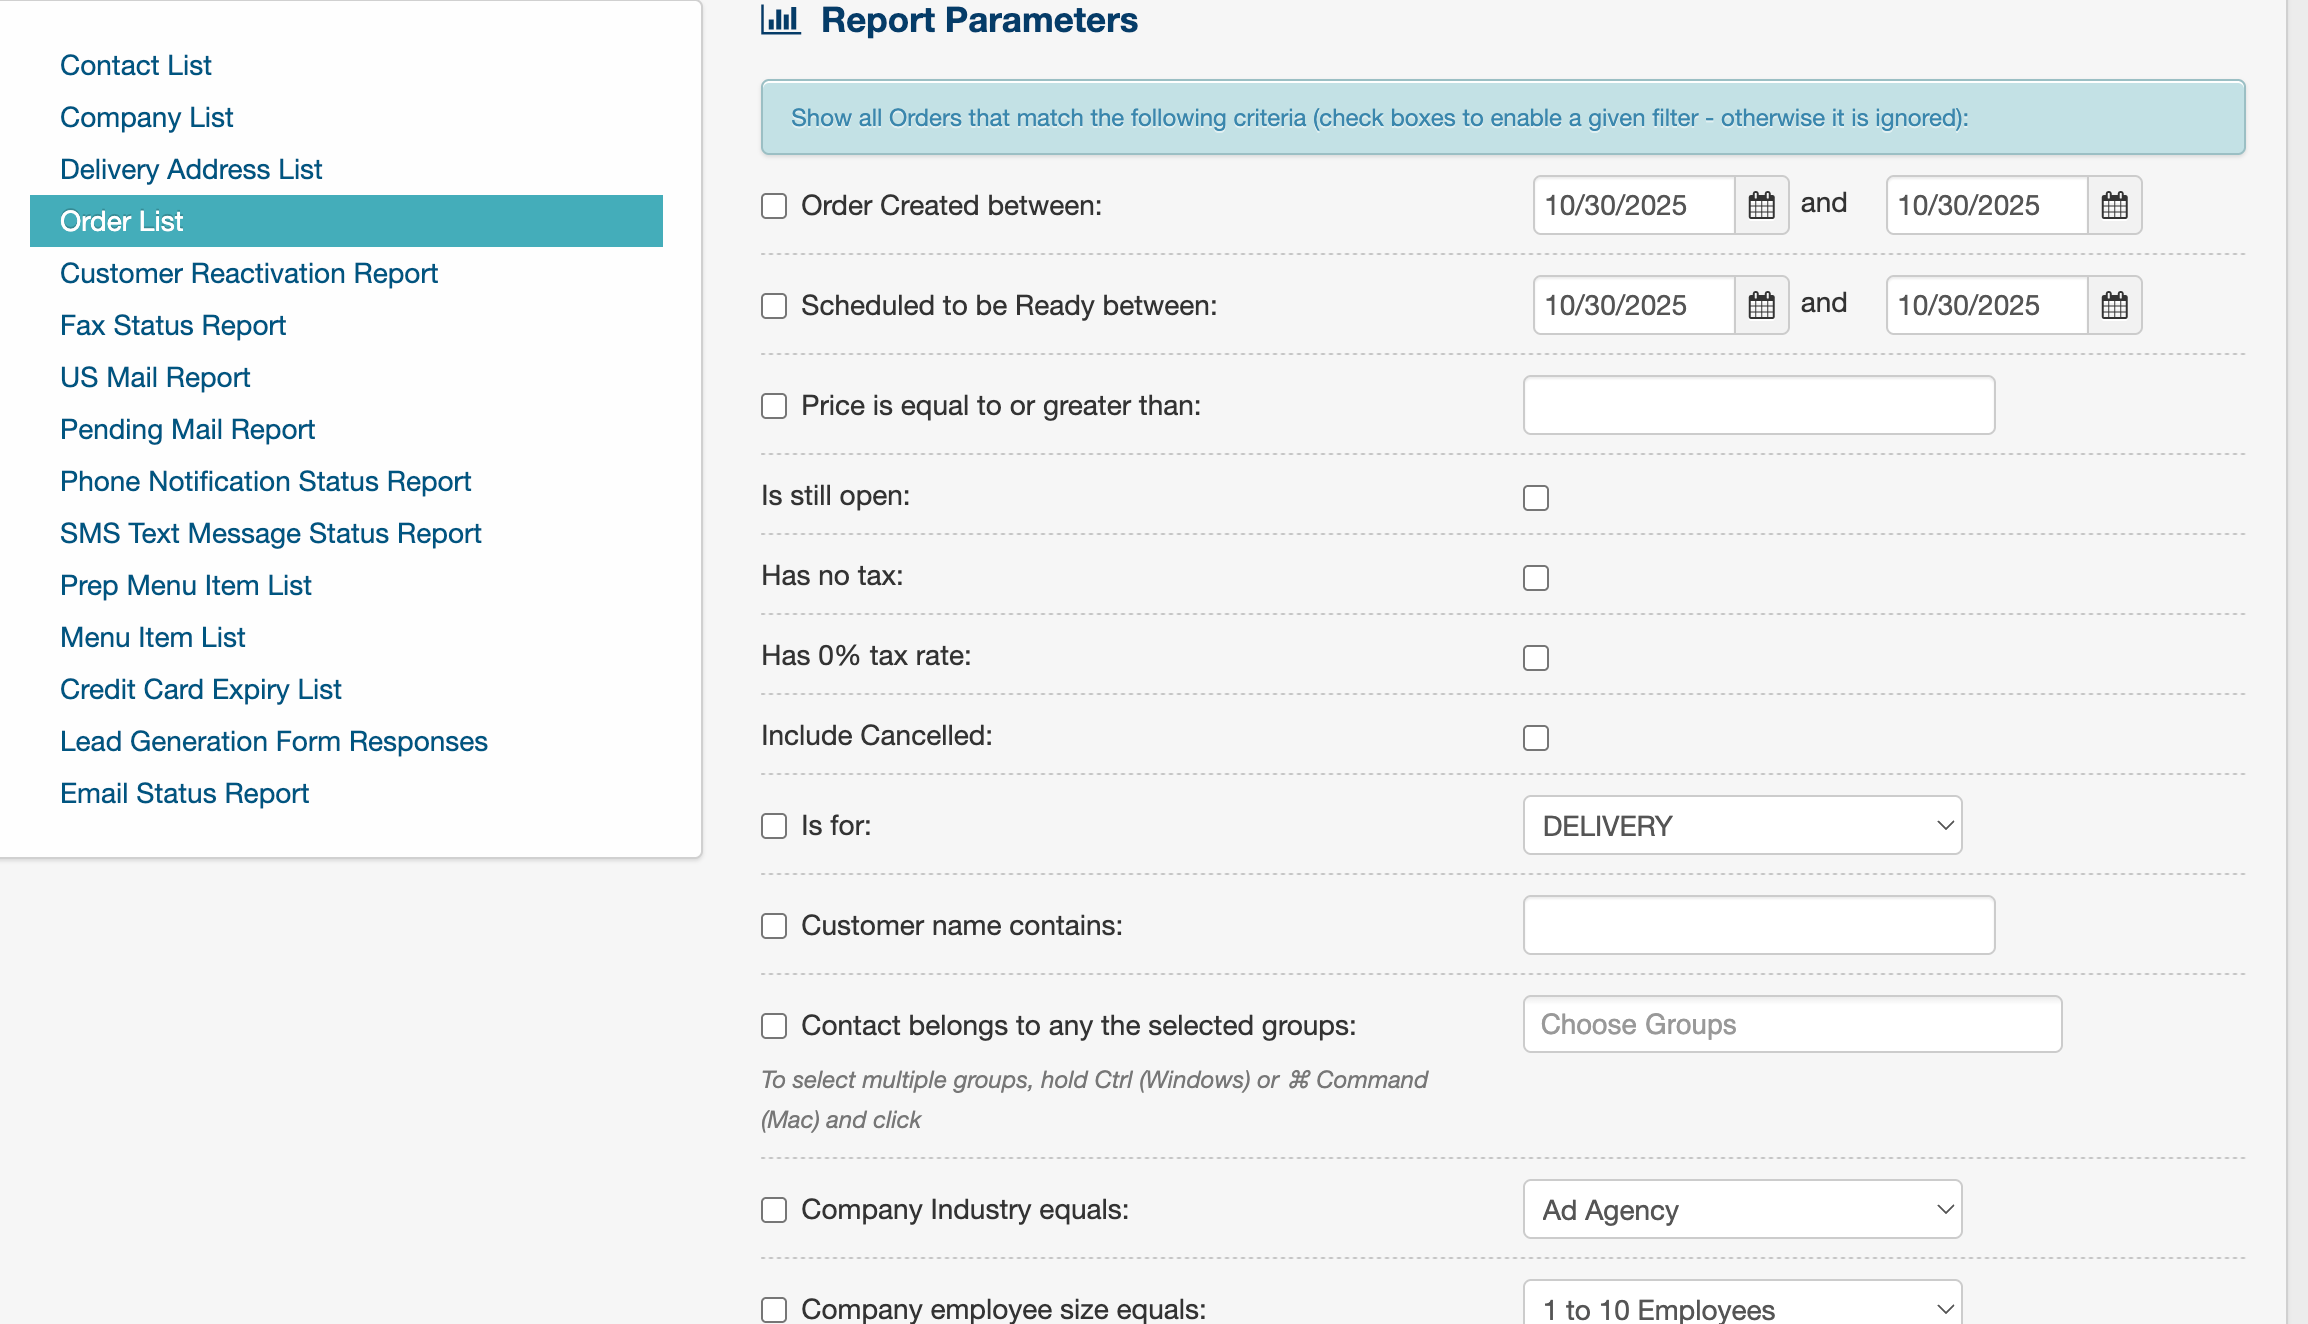Check the Has no tax box

[x=1536, y=578]
